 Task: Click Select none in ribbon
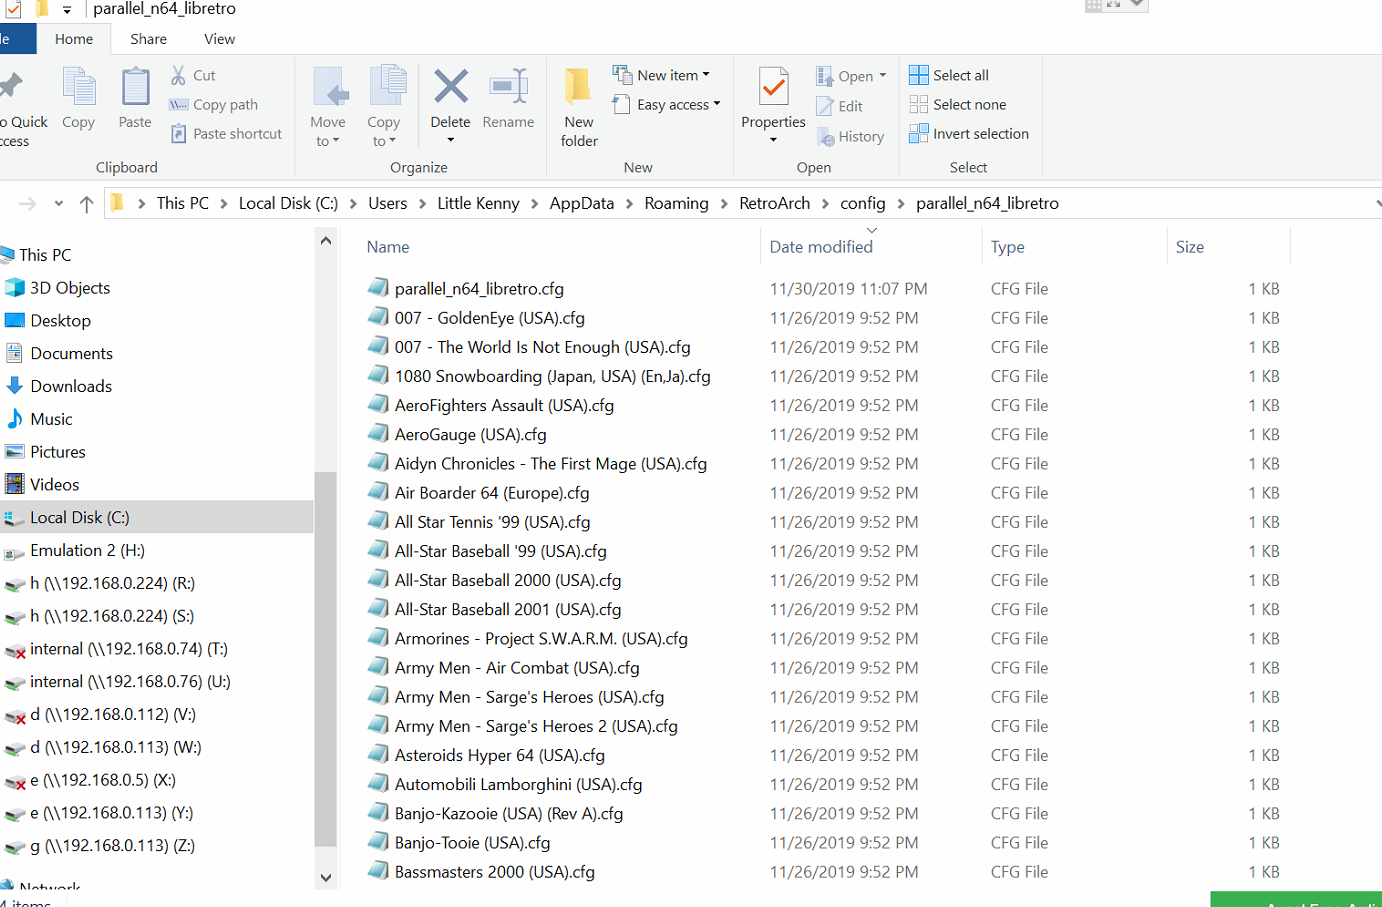(958, 104)
